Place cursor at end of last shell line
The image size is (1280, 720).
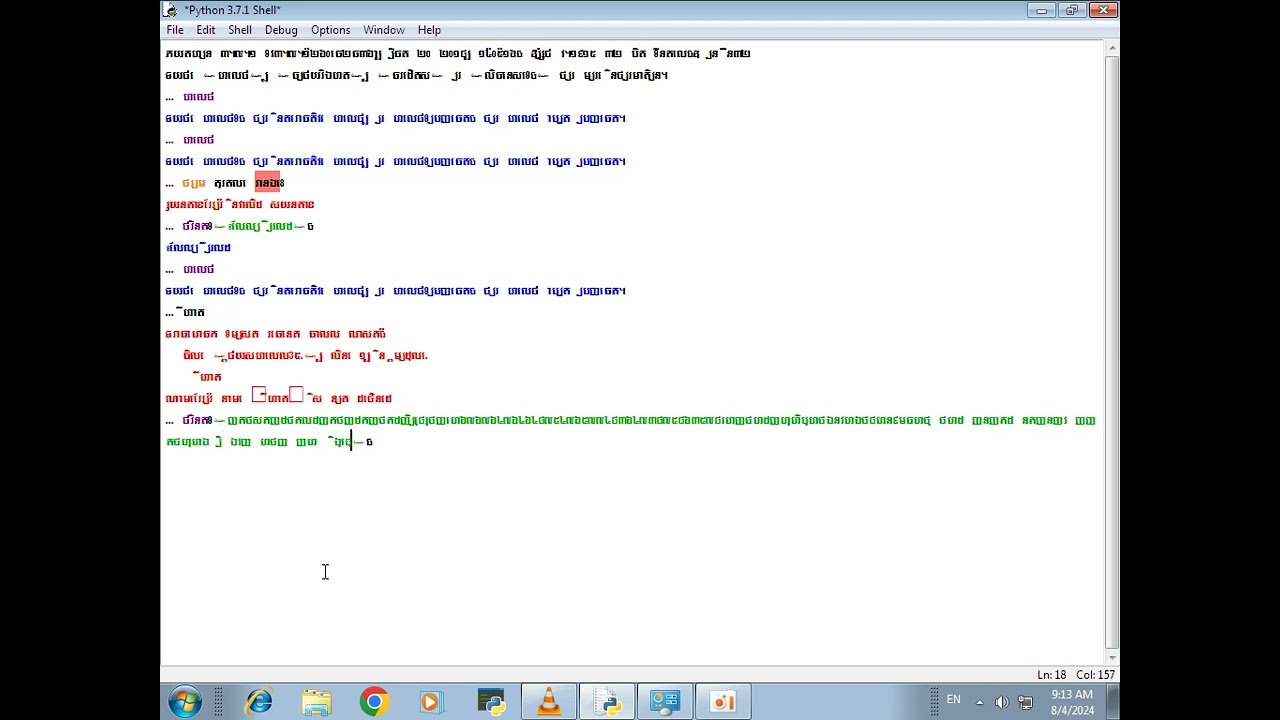click(374, 442)
